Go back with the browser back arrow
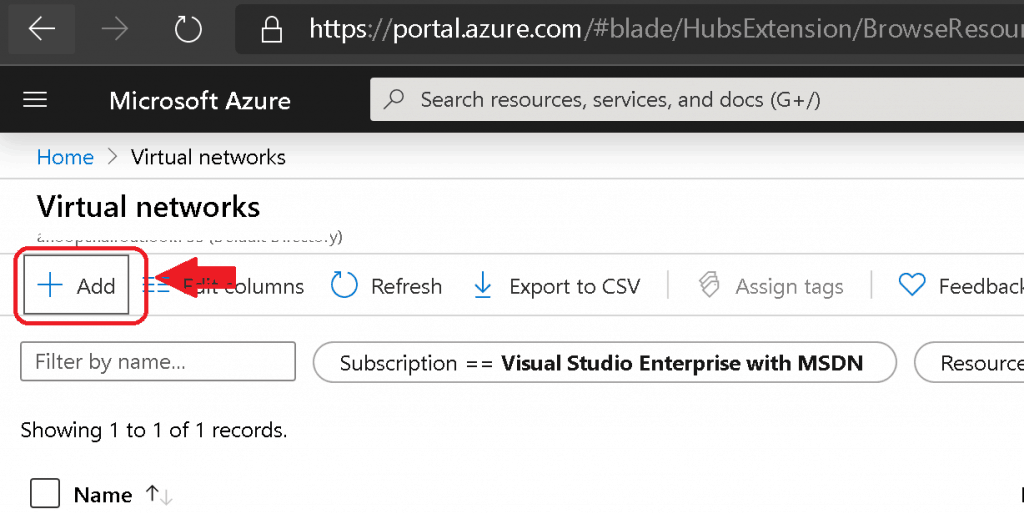Viewport: 1024px width, 514px height. point(42,29)
